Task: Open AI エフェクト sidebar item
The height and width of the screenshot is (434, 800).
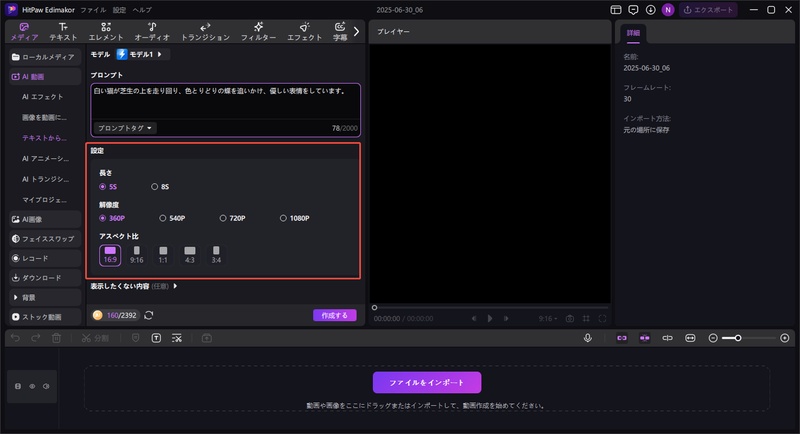Action: pos(43,97)
